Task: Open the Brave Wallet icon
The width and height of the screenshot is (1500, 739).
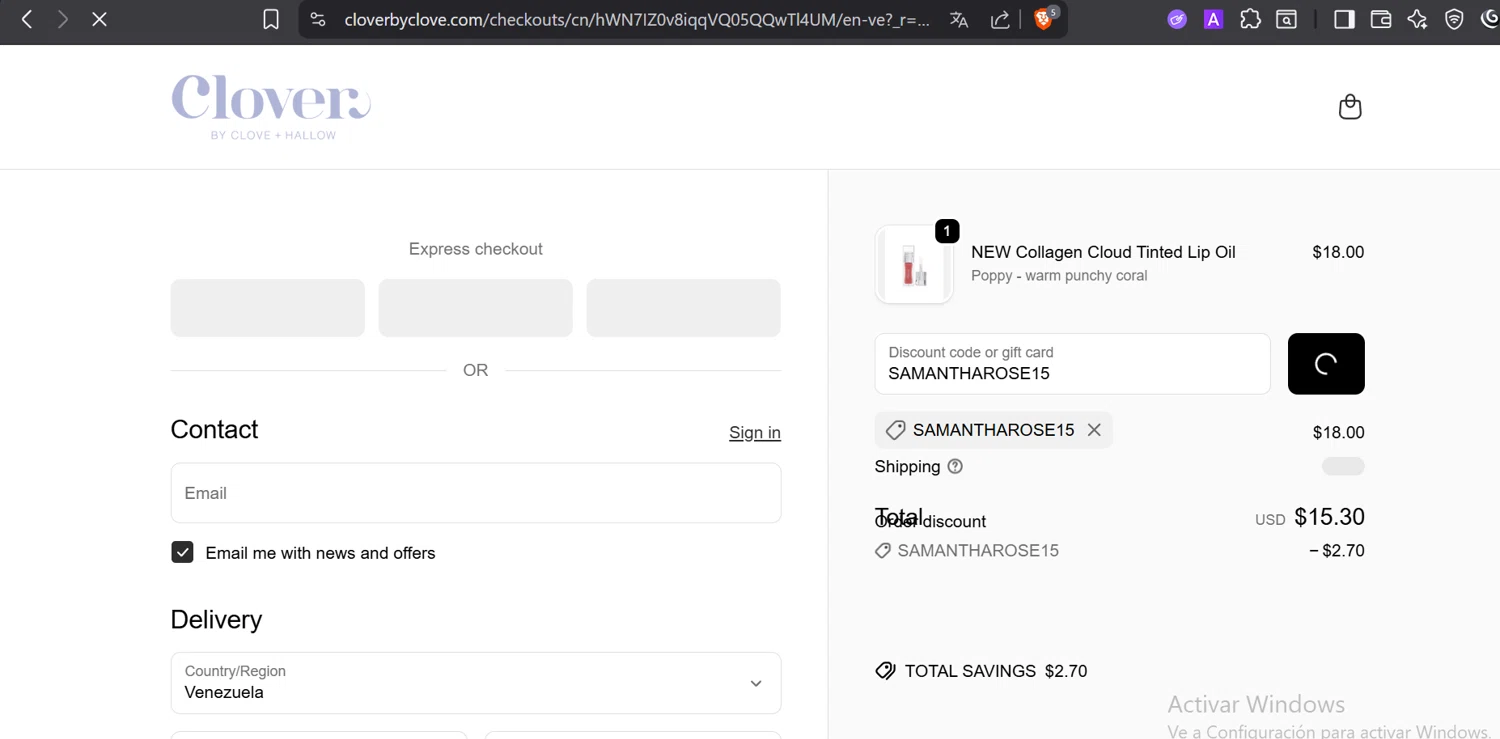Action: point(1381,19)
